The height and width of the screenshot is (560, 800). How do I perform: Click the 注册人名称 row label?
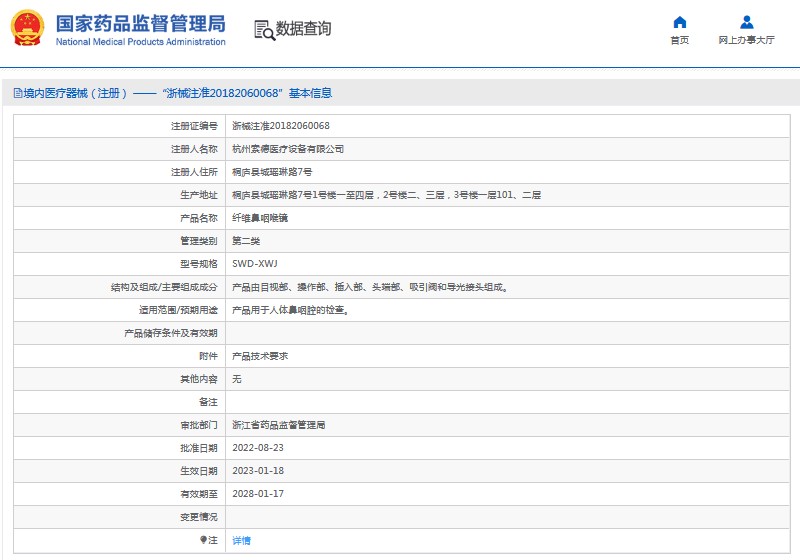click(x=194, y=149)
